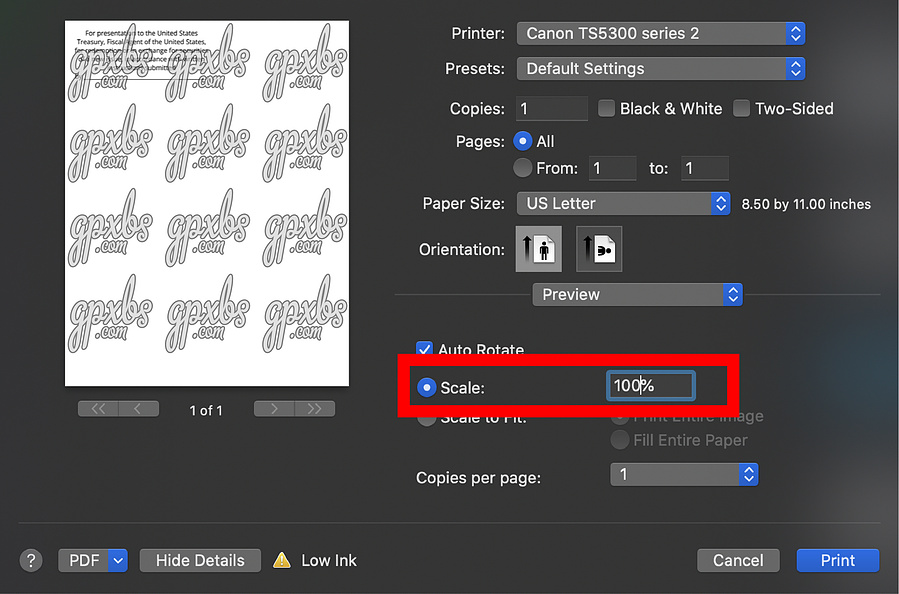899x594 pixels.
Task: Select the All pages radio button
Action: click(x=522, y=141)
